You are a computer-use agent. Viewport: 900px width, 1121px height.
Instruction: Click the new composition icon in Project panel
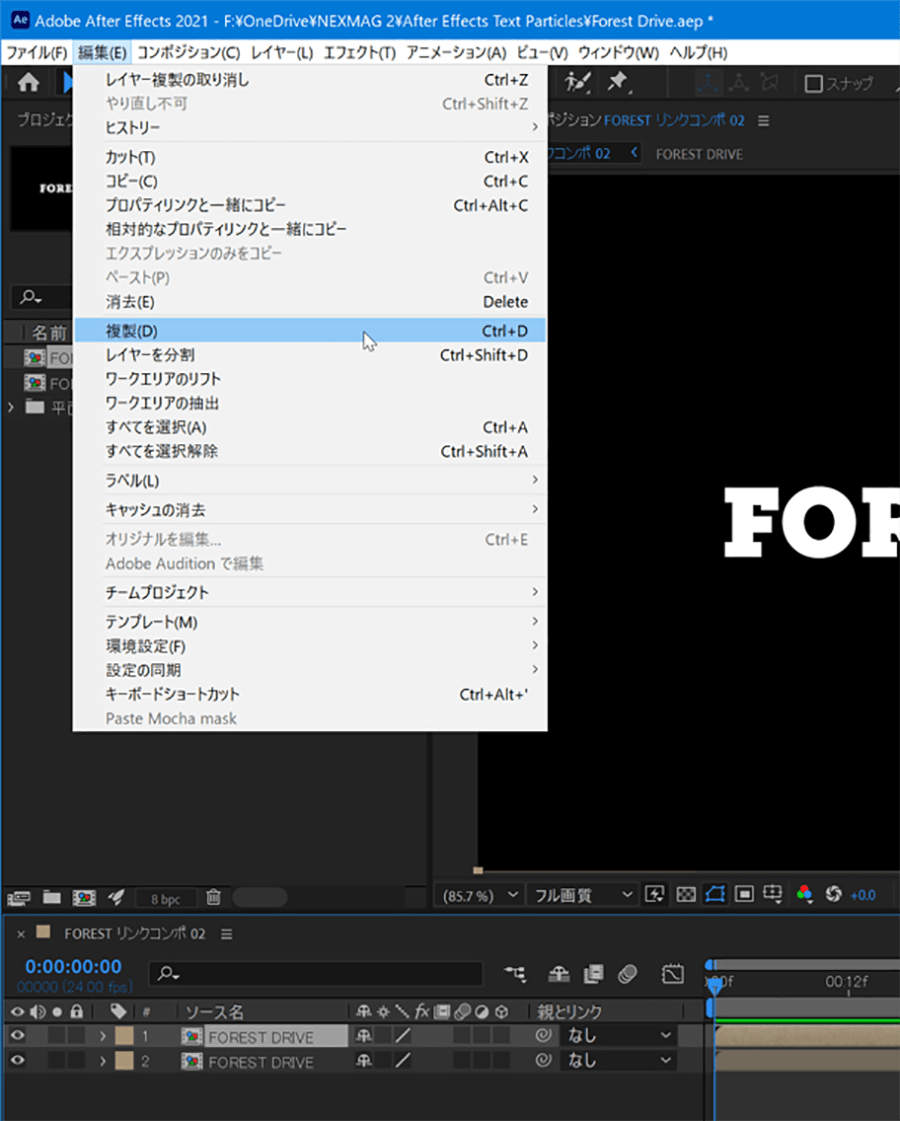[83, 897]
